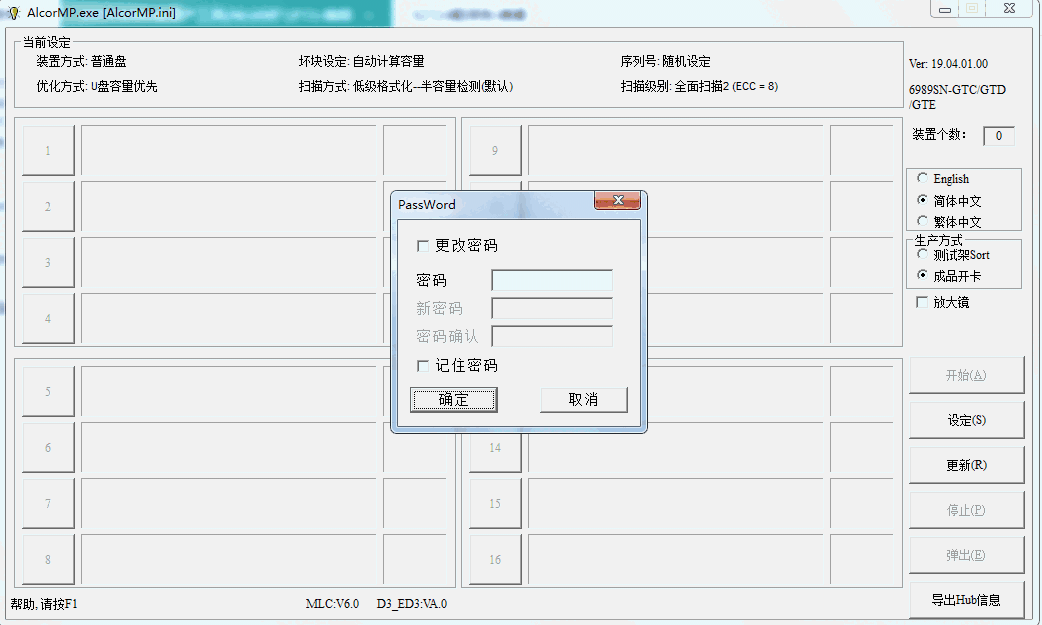The image size is (1042, 625).
Task: Confirm the password dialog with 确定
Action: [x=454, y=399]
